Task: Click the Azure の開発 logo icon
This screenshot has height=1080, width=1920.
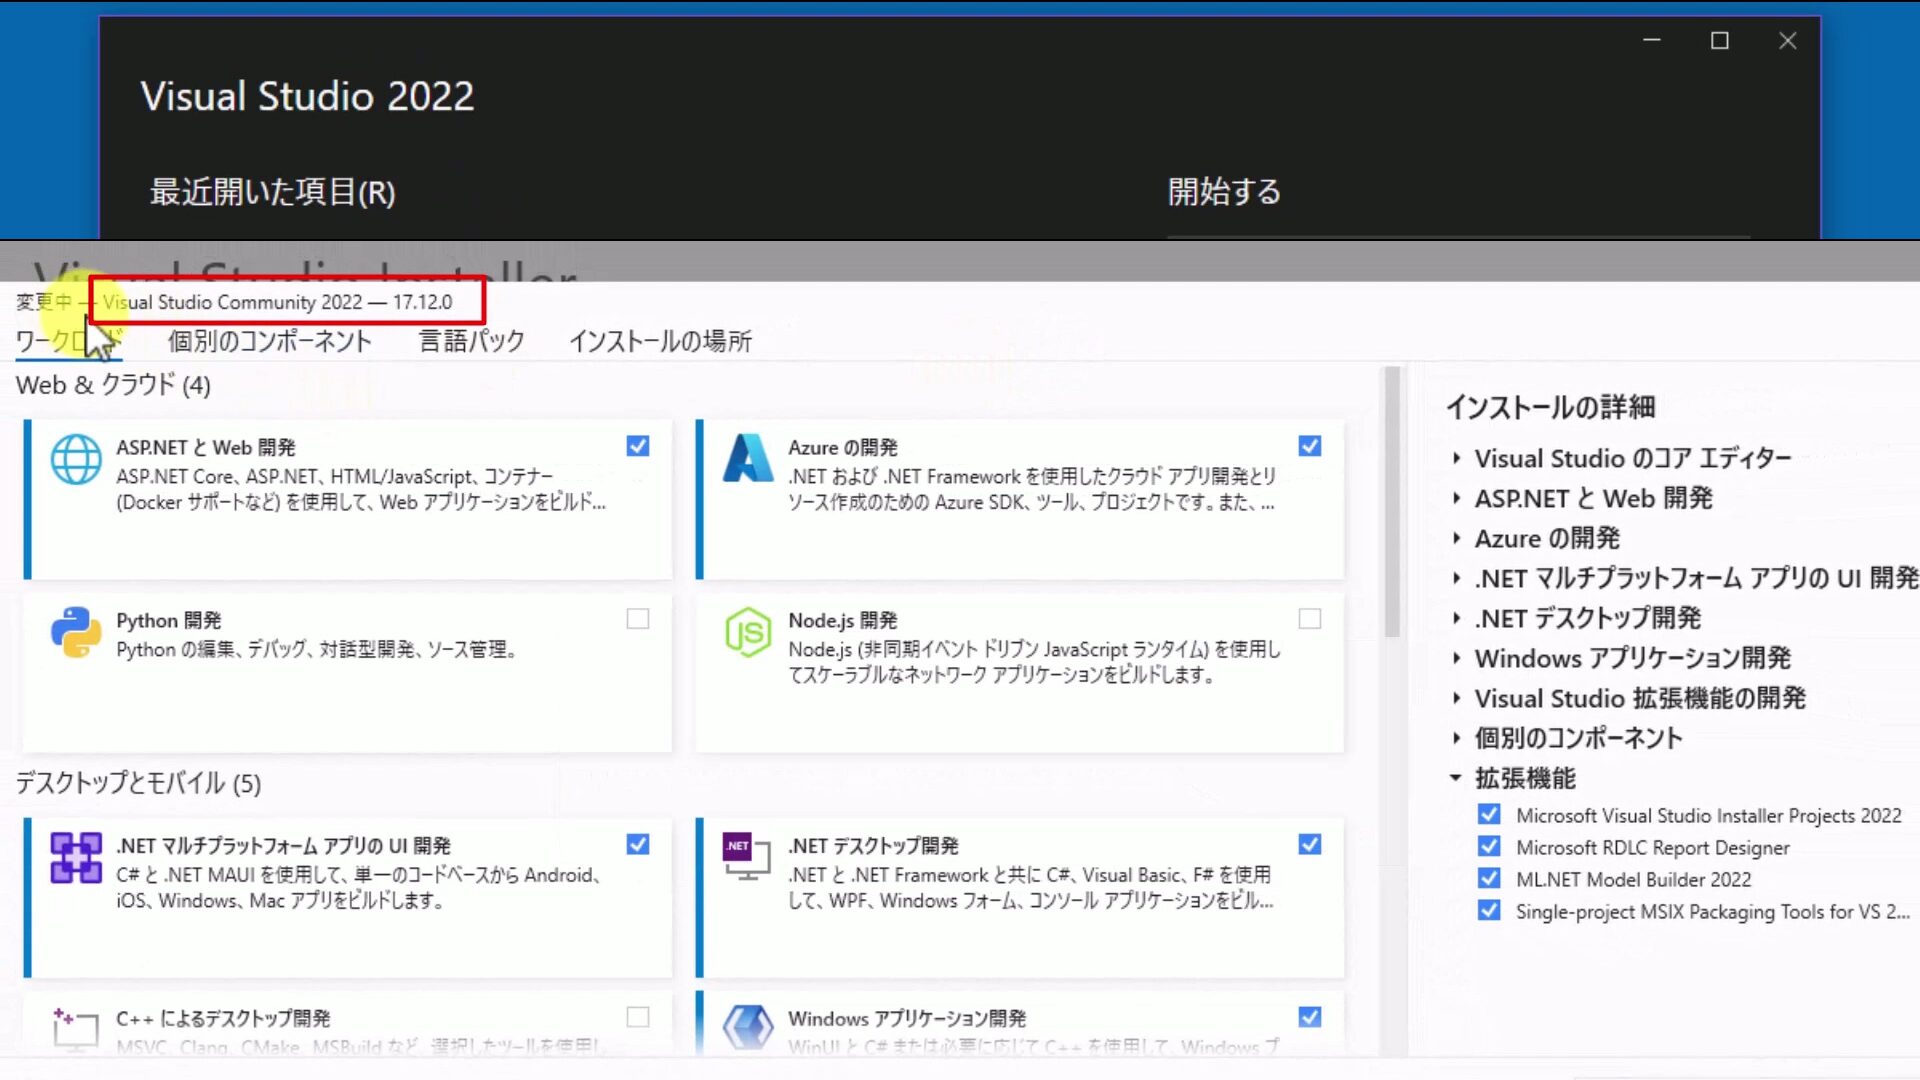Action: (748, 458)
